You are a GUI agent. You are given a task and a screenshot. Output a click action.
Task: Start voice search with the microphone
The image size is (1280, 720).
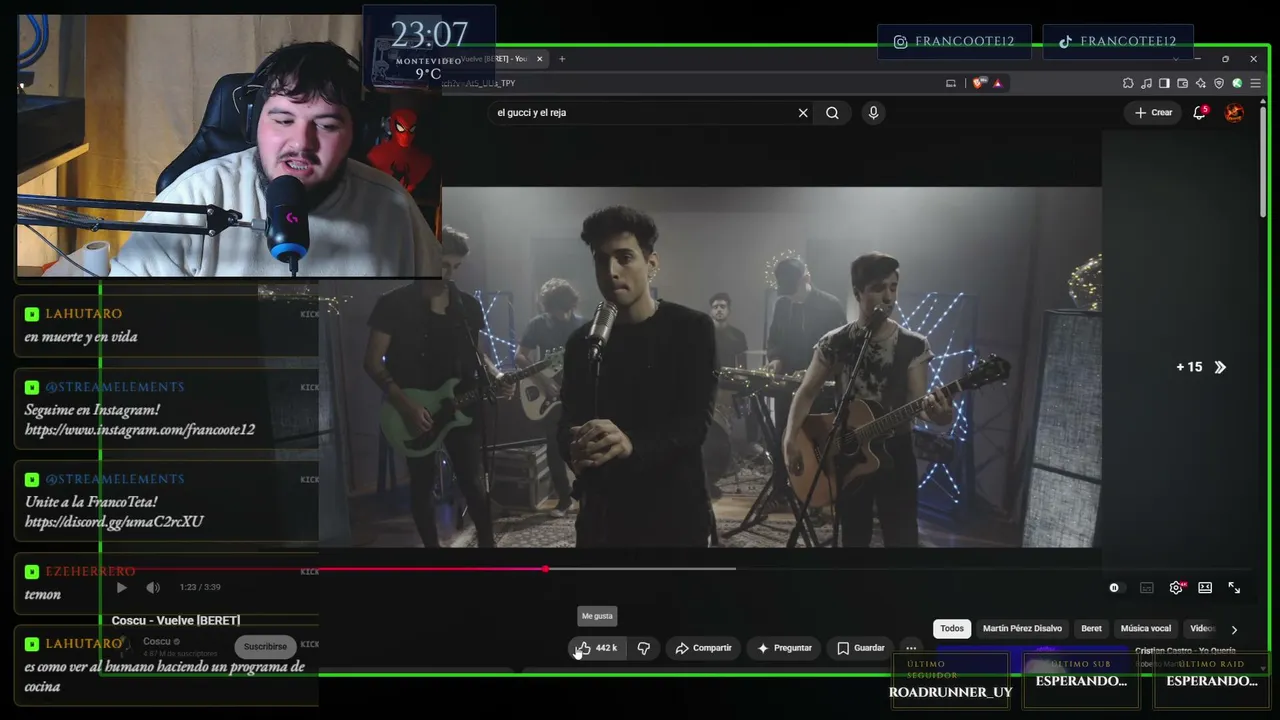click(873, 113)
